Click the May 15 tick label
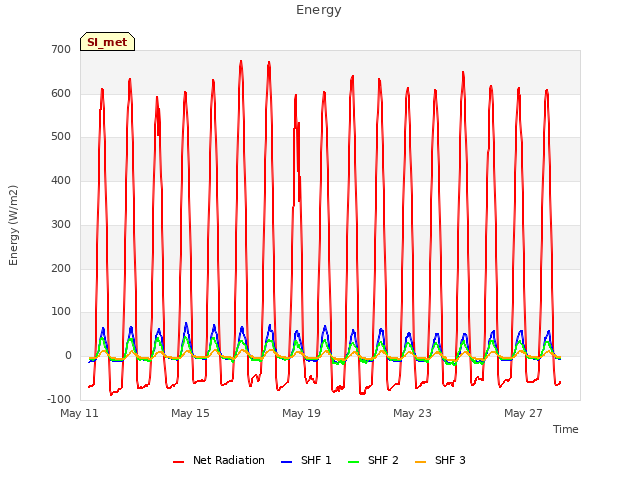The width and height of the screenshot is (640, 480). point(190,413)
